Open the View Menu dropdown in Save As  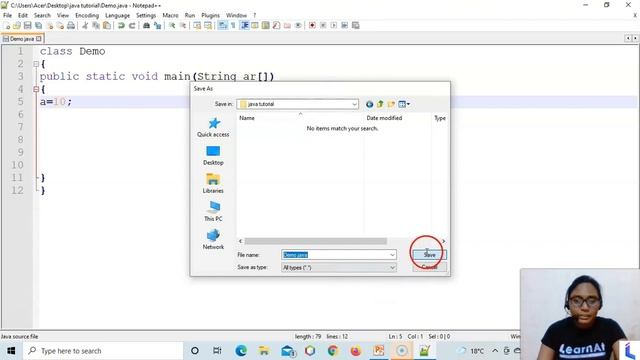tap(404, 104)
